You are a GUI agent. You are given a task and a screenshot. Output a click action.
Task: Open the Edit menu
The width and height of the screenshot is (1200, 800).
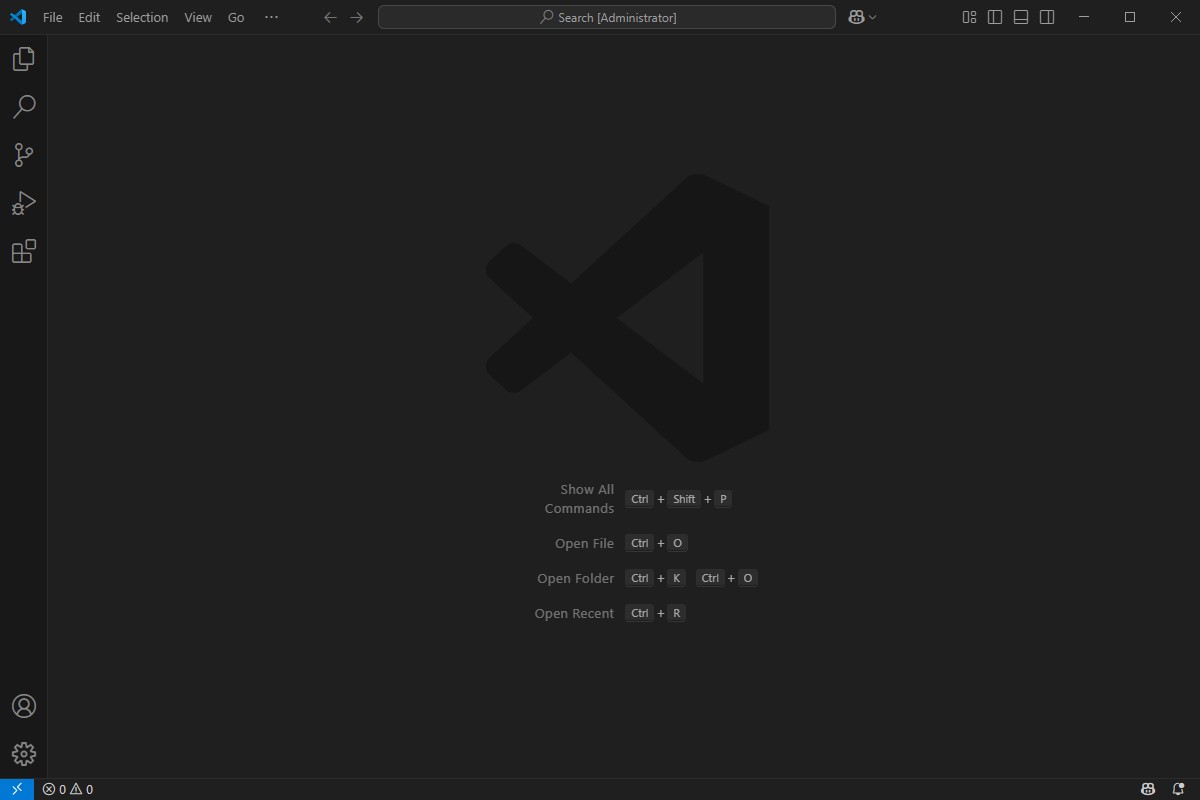point(90,17)
